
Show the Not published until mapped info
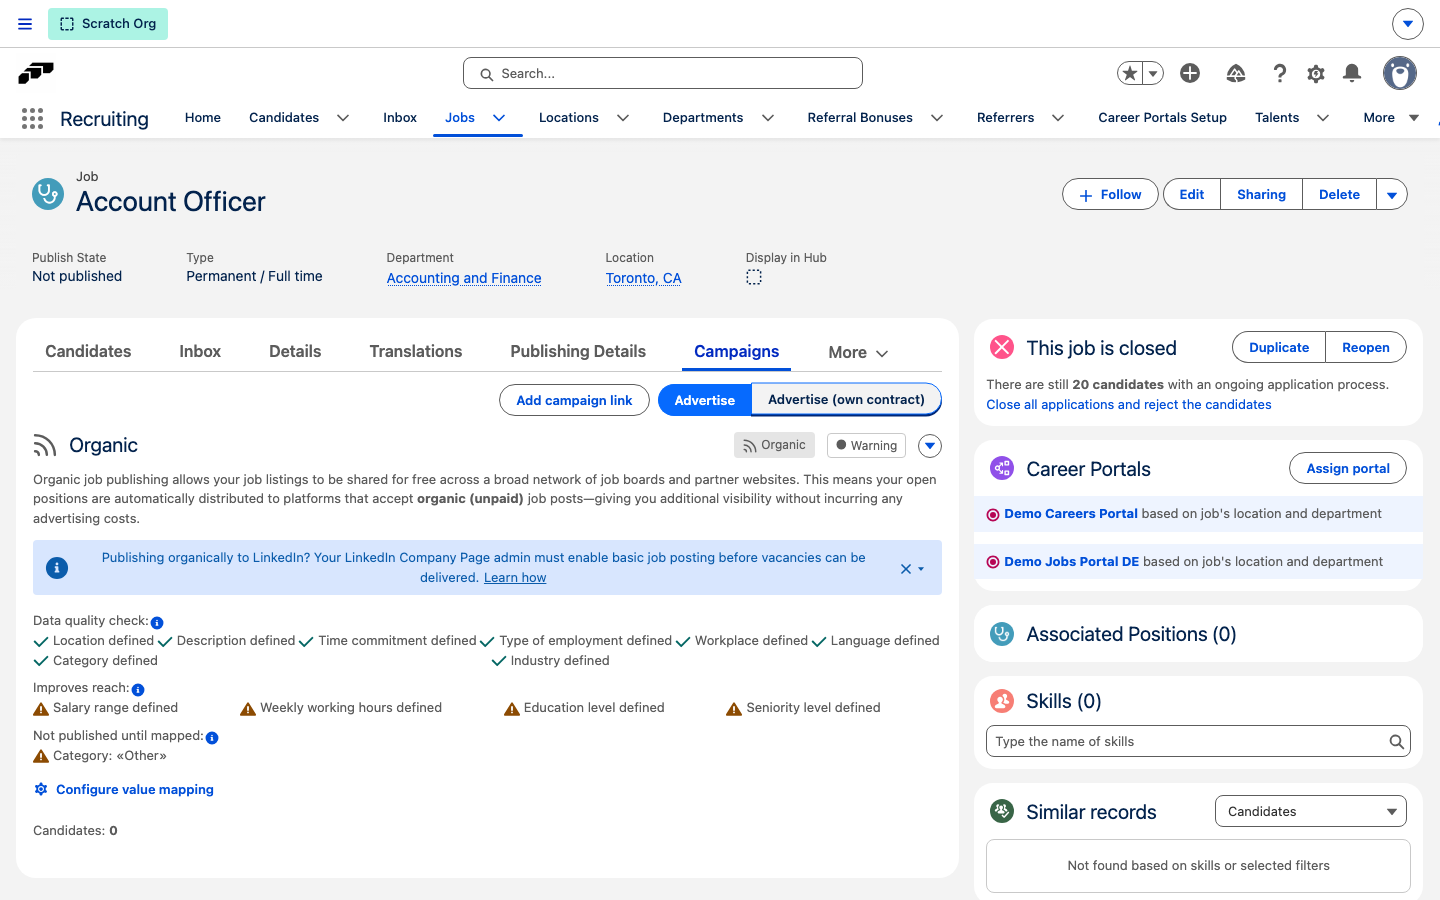(x=212, y=737)
